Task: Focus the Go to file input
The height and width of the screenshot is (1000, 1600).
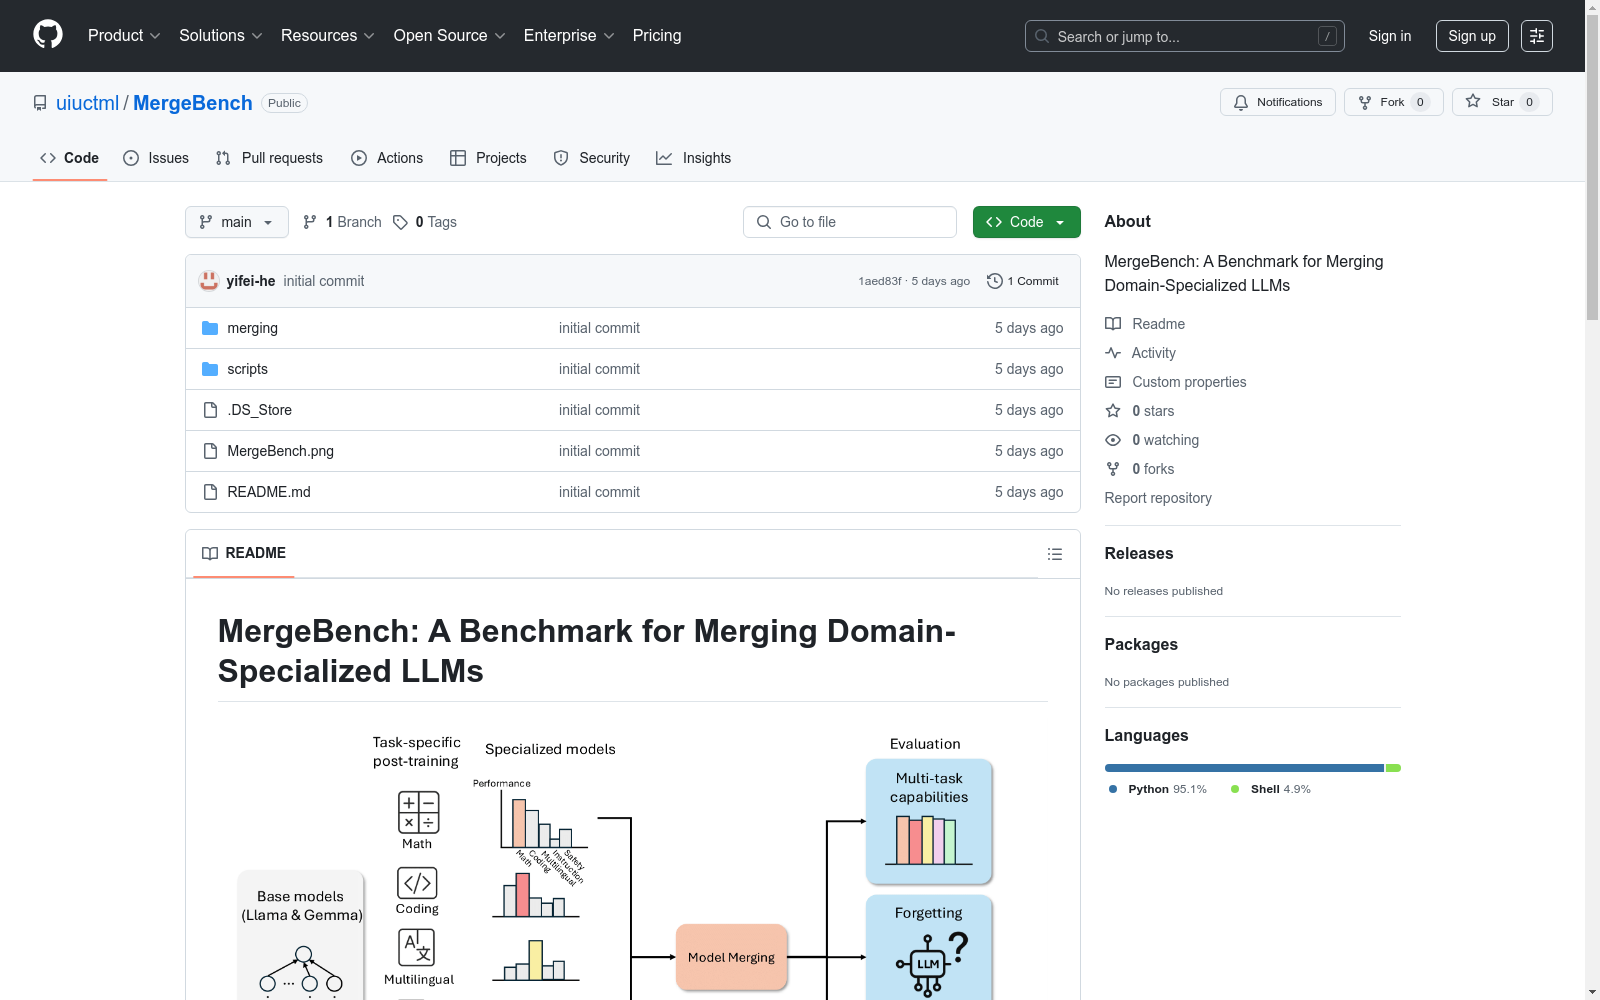Action: pyautogui.click(x=850, y=222)
